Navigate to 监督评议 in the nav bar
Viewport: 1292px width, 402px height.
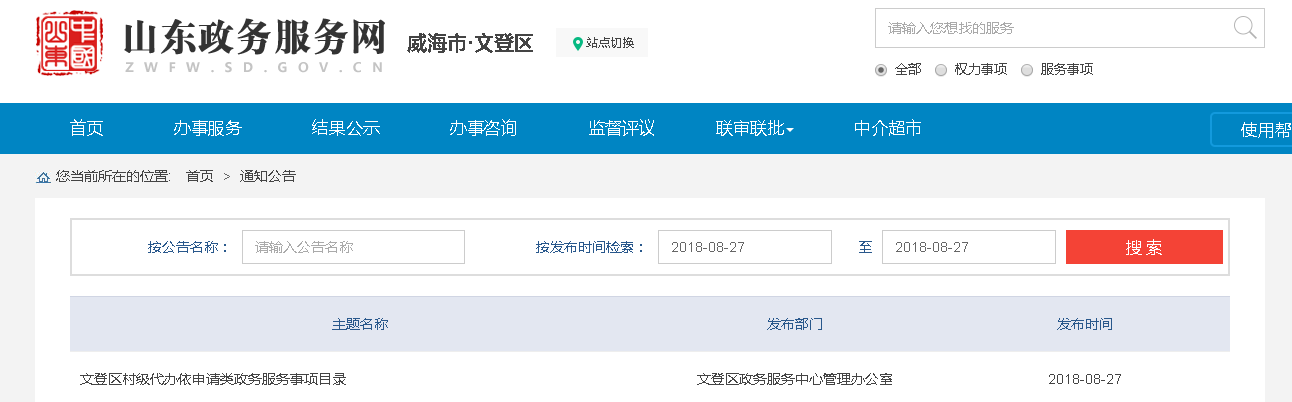[621, 129]
